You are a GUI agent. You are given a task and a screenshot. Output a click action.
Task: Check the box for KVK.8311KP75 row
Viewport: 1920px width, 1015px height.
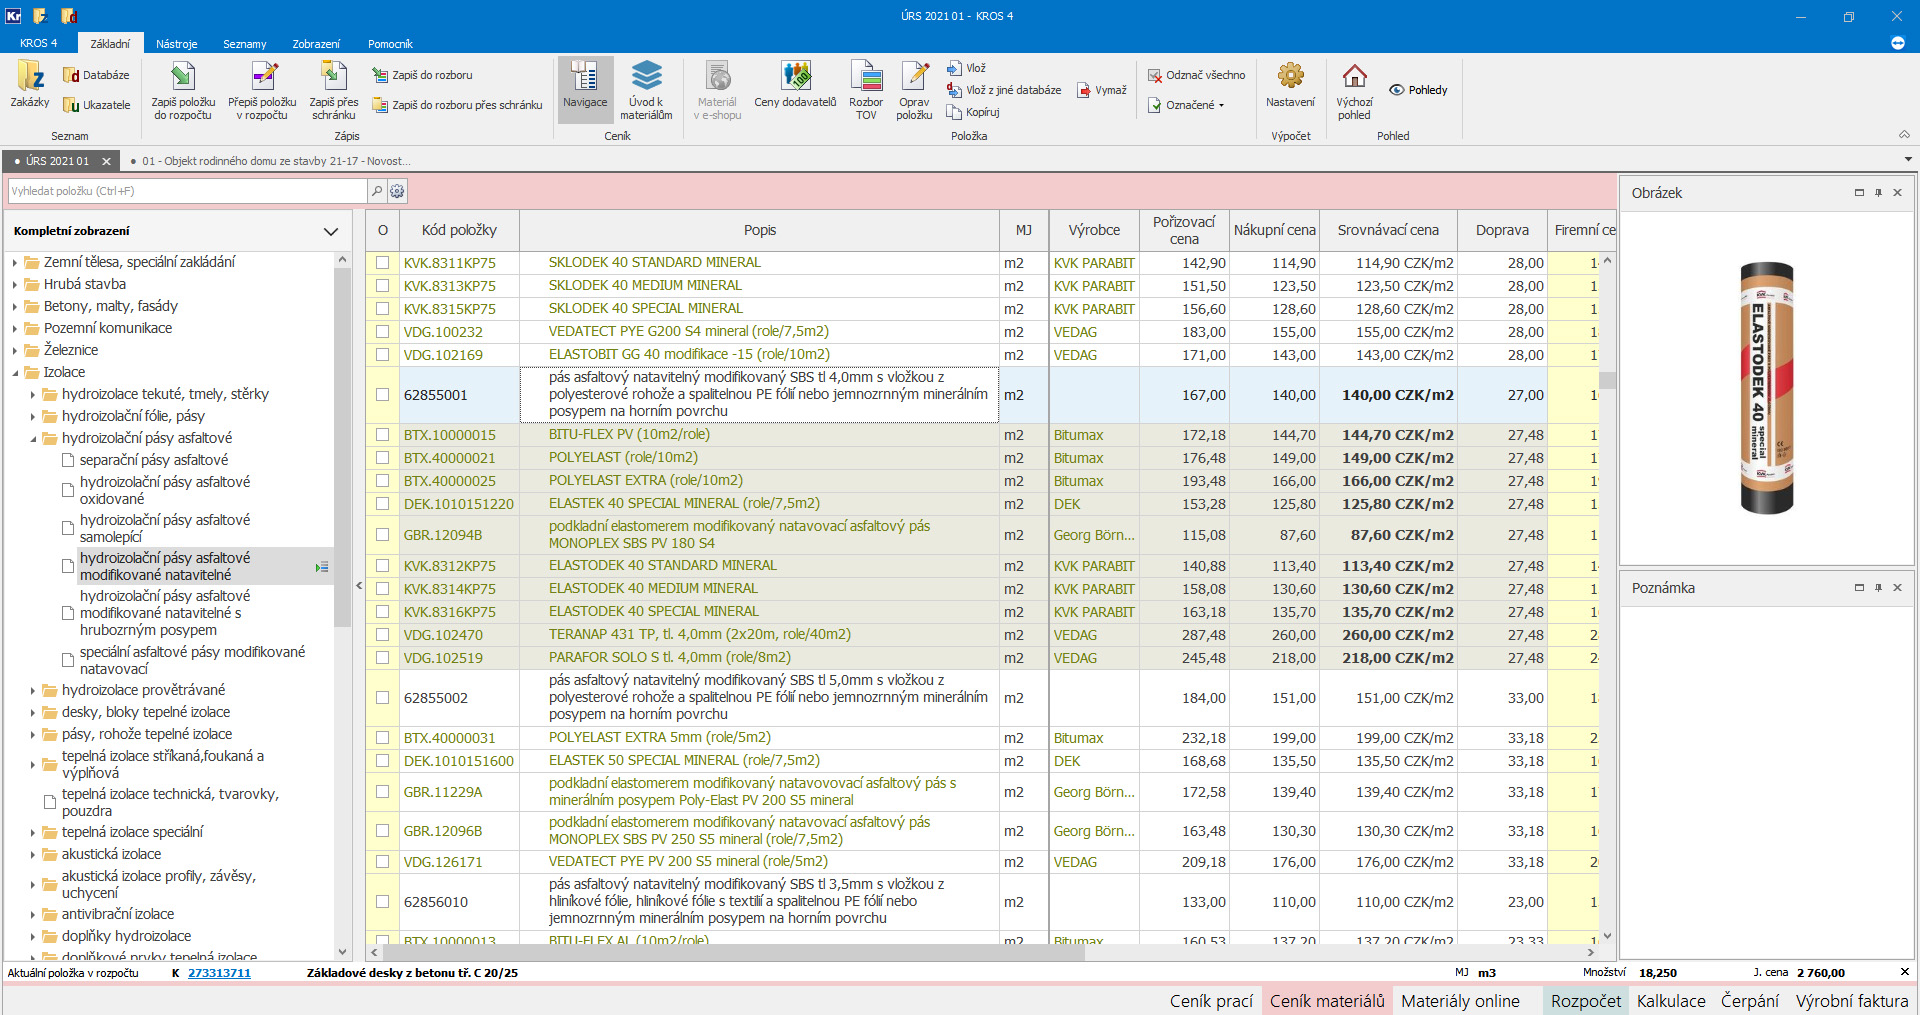382,263
